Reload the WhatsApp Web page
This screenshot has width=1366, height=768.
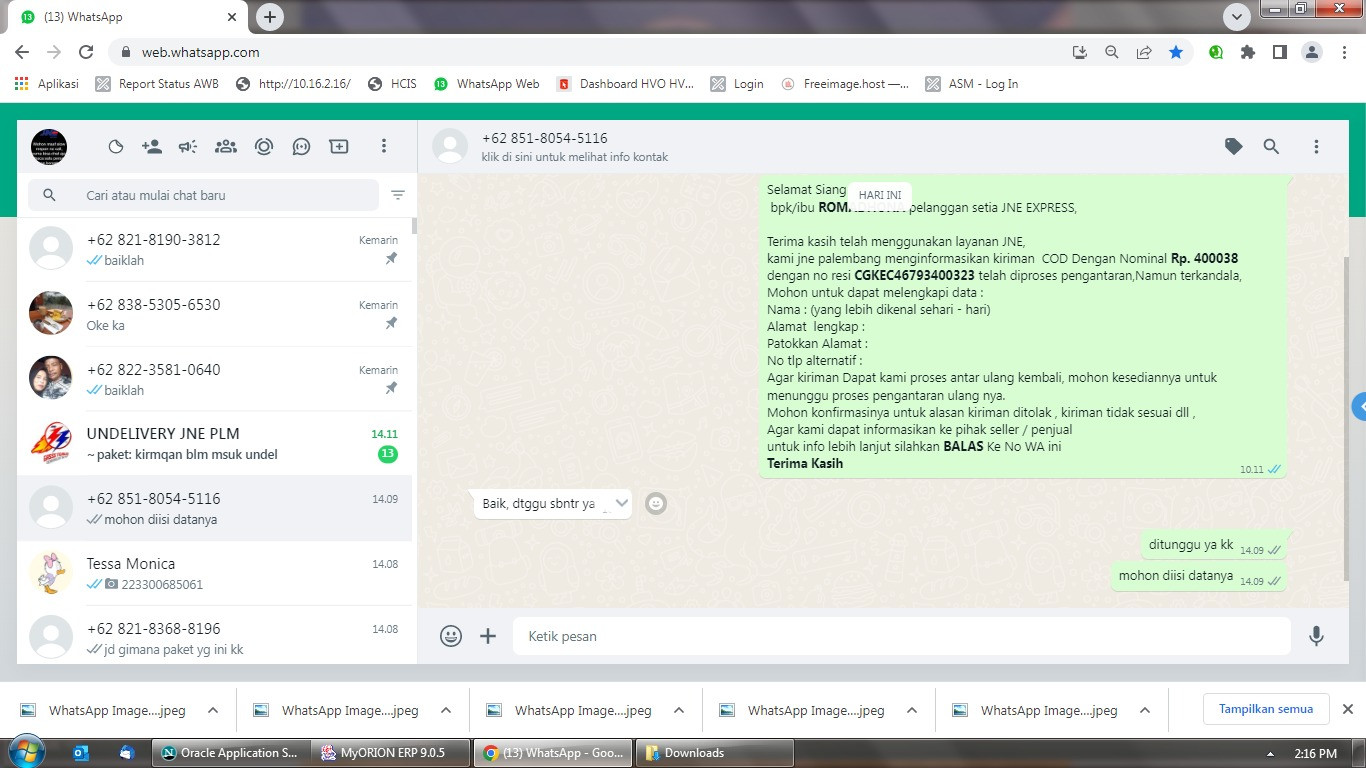click(86, 52)
